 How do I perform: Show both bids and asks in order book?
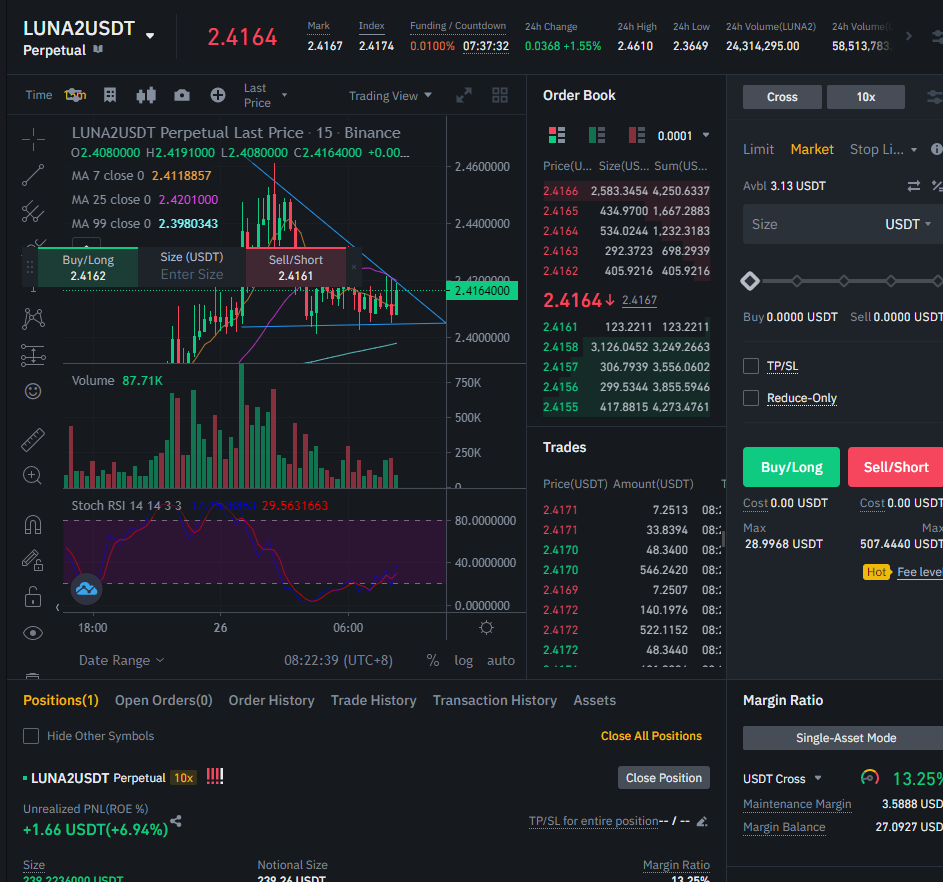[x=557, y=135]
